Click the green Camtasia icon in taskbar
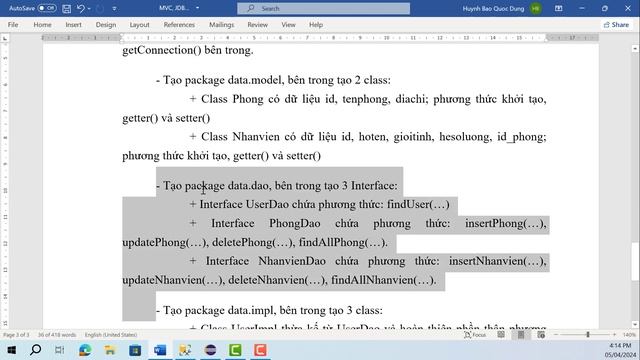 tap(235, 350)
